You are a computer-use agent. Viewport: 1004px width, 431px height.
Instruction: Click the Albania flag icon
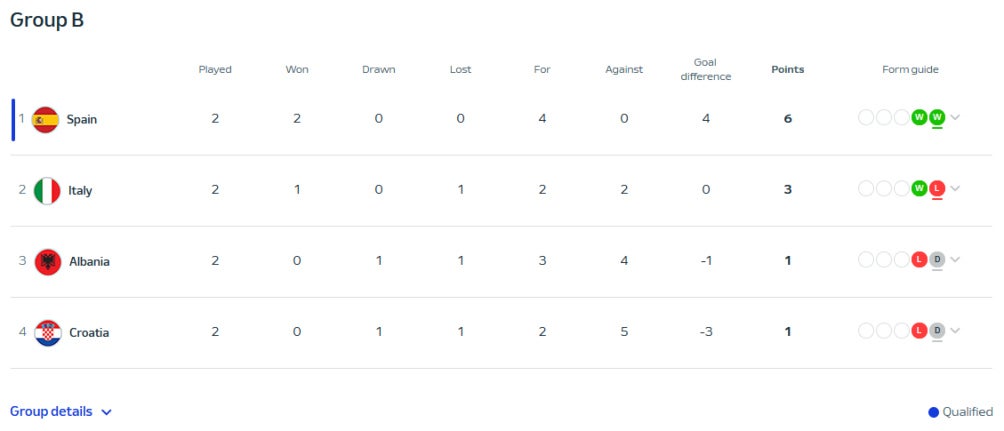(48, 262)
